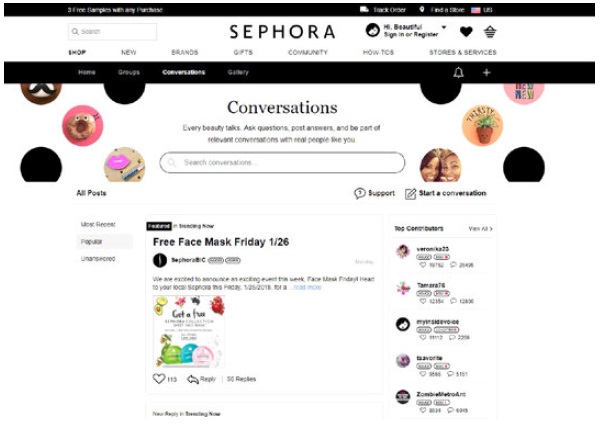602x433 pixels.
Task: Switch to the Groups tab
Action: pyautogui.click(x=129, y=72)
